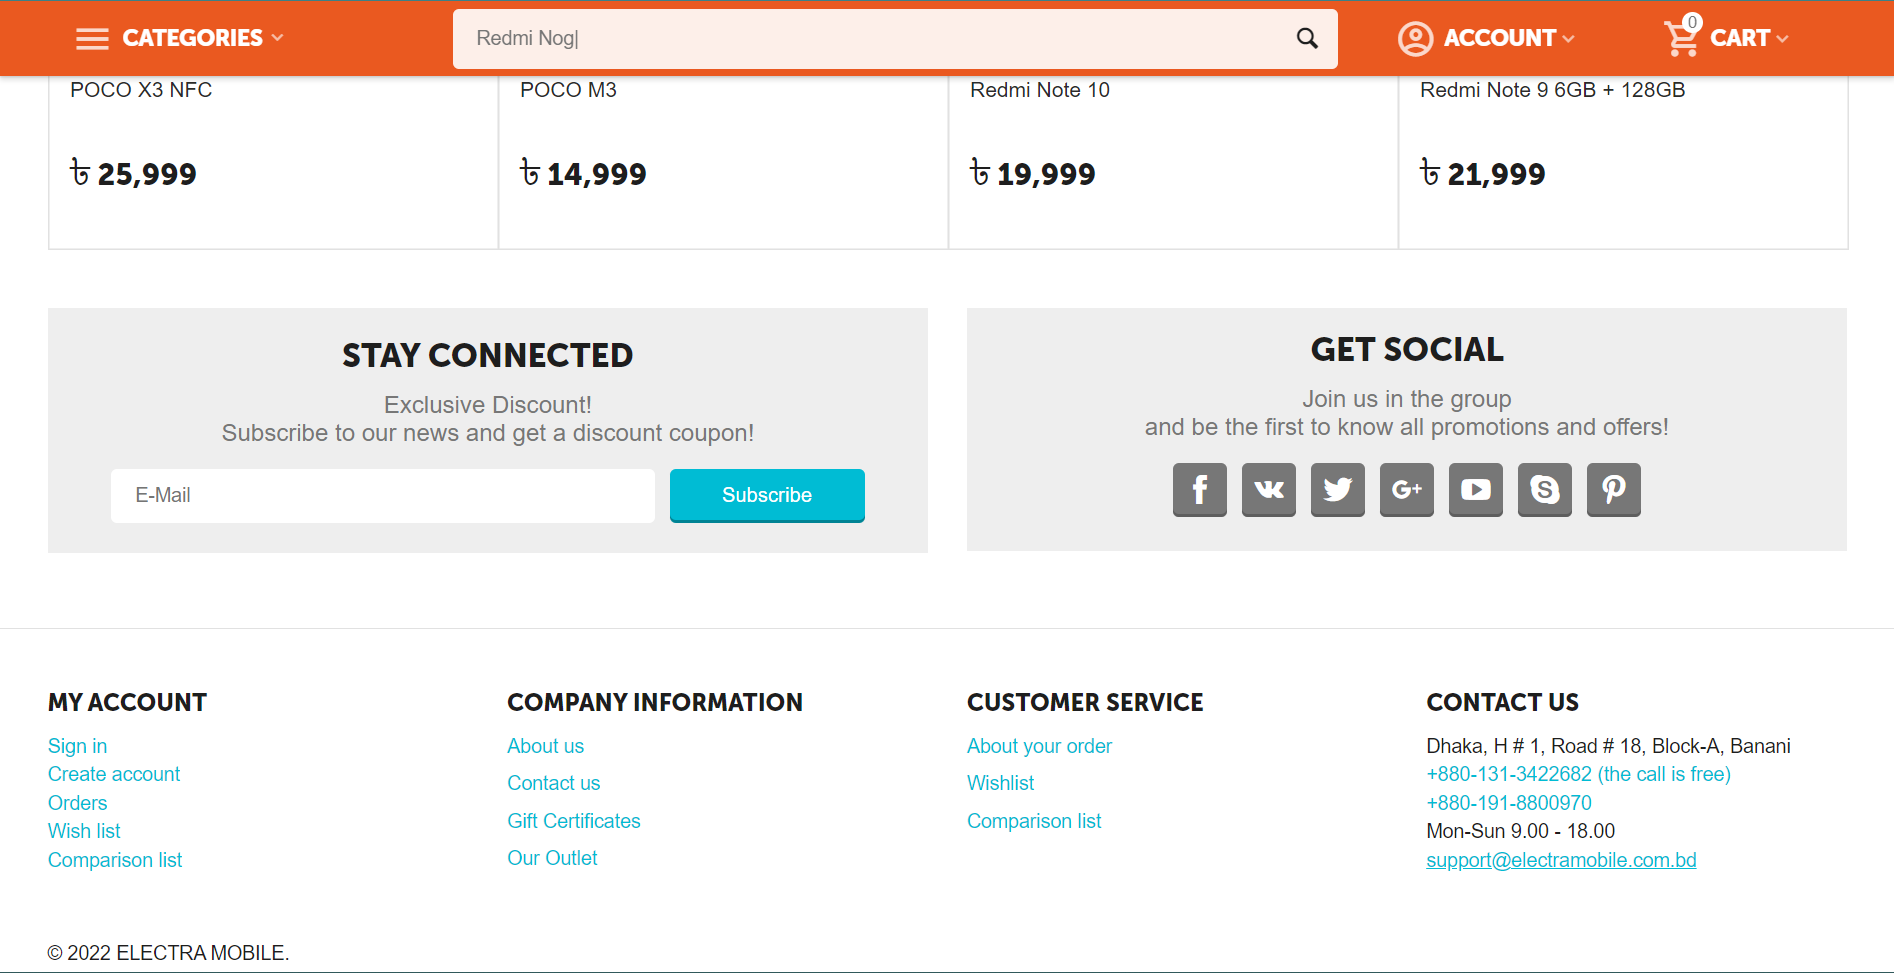Screen dimensions: 1894x973
Task: Go to Gift Certificates page
Action: tap(573, 821)
